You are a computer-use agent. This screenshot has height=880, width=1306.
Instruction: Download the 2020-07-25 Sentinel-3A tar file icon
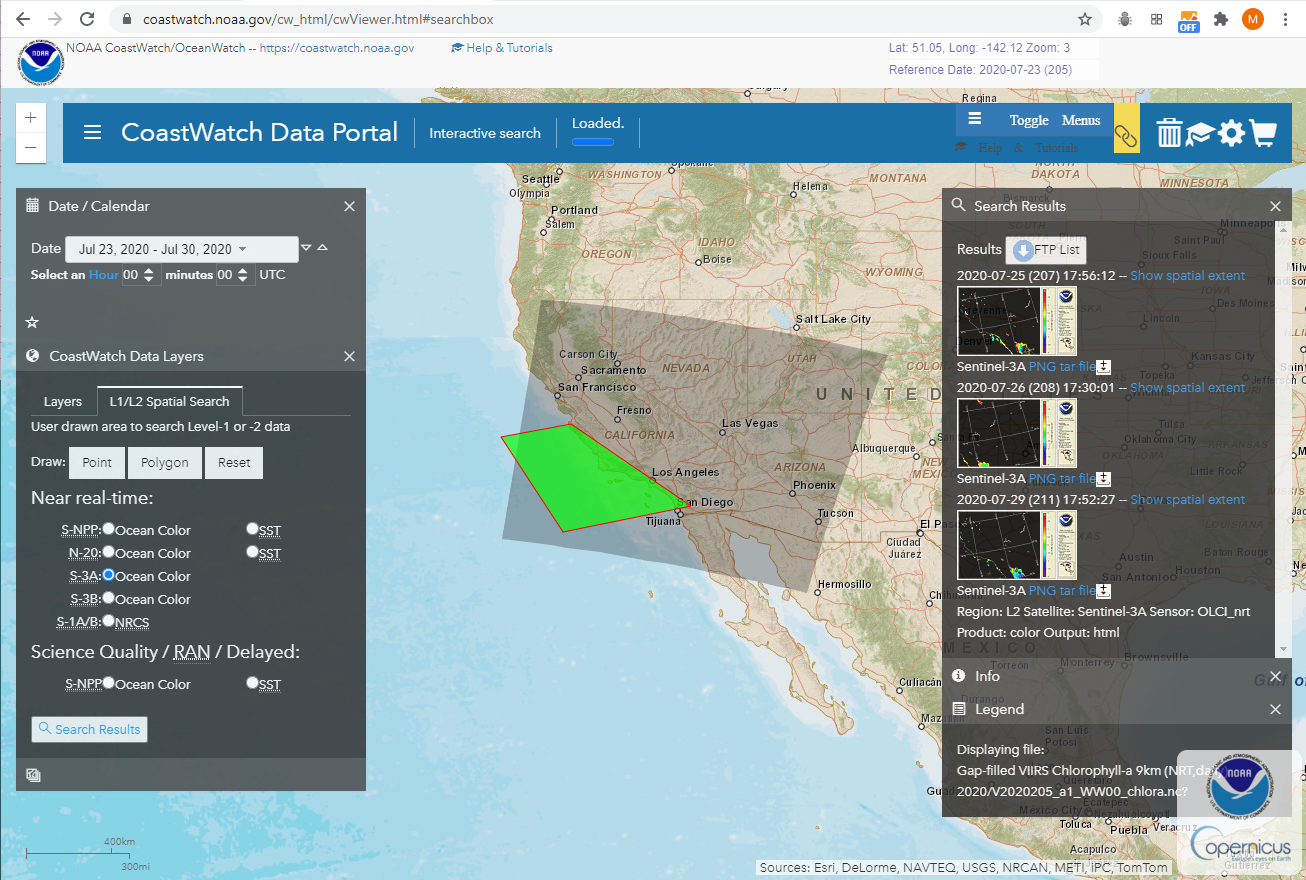point(1103,367)
